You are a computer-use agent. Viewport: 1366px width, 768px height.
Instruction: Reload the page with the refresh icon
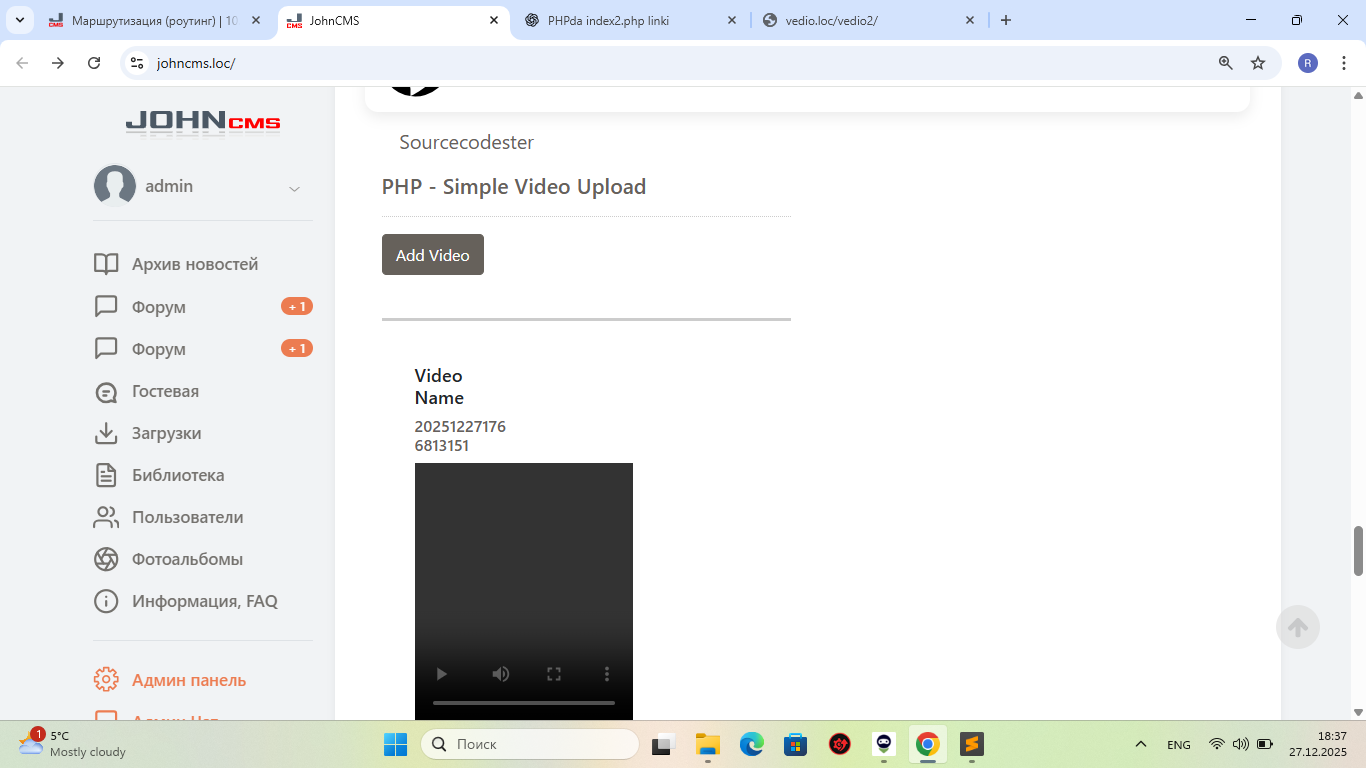click(x=94, y=63)
